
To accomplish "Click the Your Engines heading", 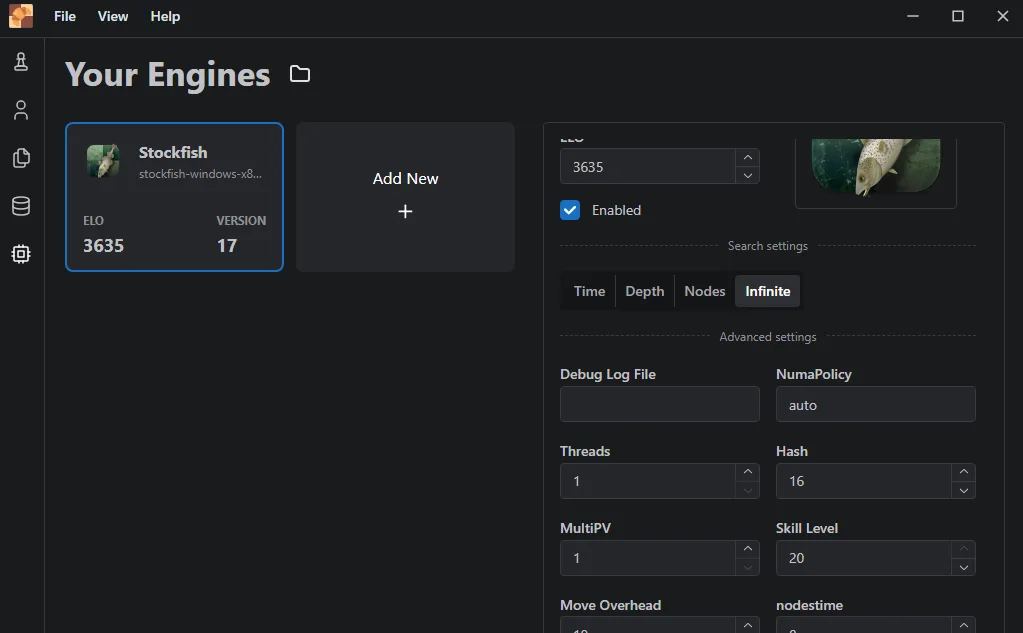I will click(168, 74).
